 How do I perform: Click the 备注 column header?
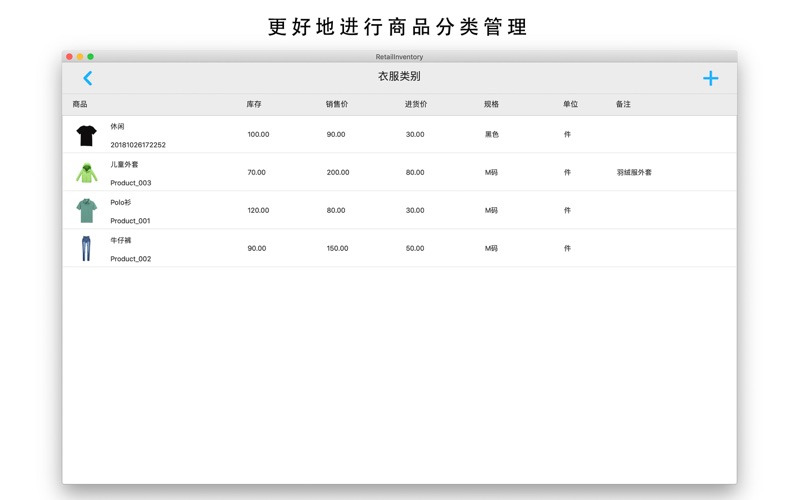click(x=624, y=104)
